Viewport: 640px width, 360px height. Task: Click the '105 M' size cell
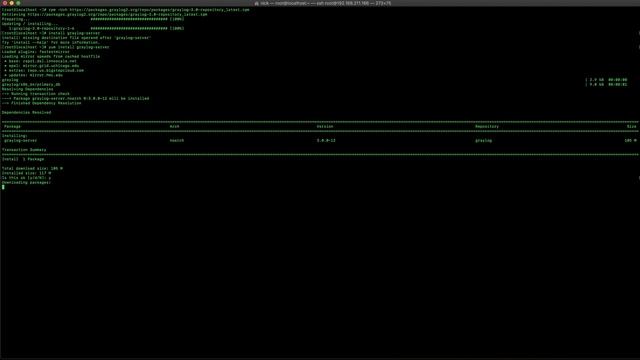click(630, 140)
